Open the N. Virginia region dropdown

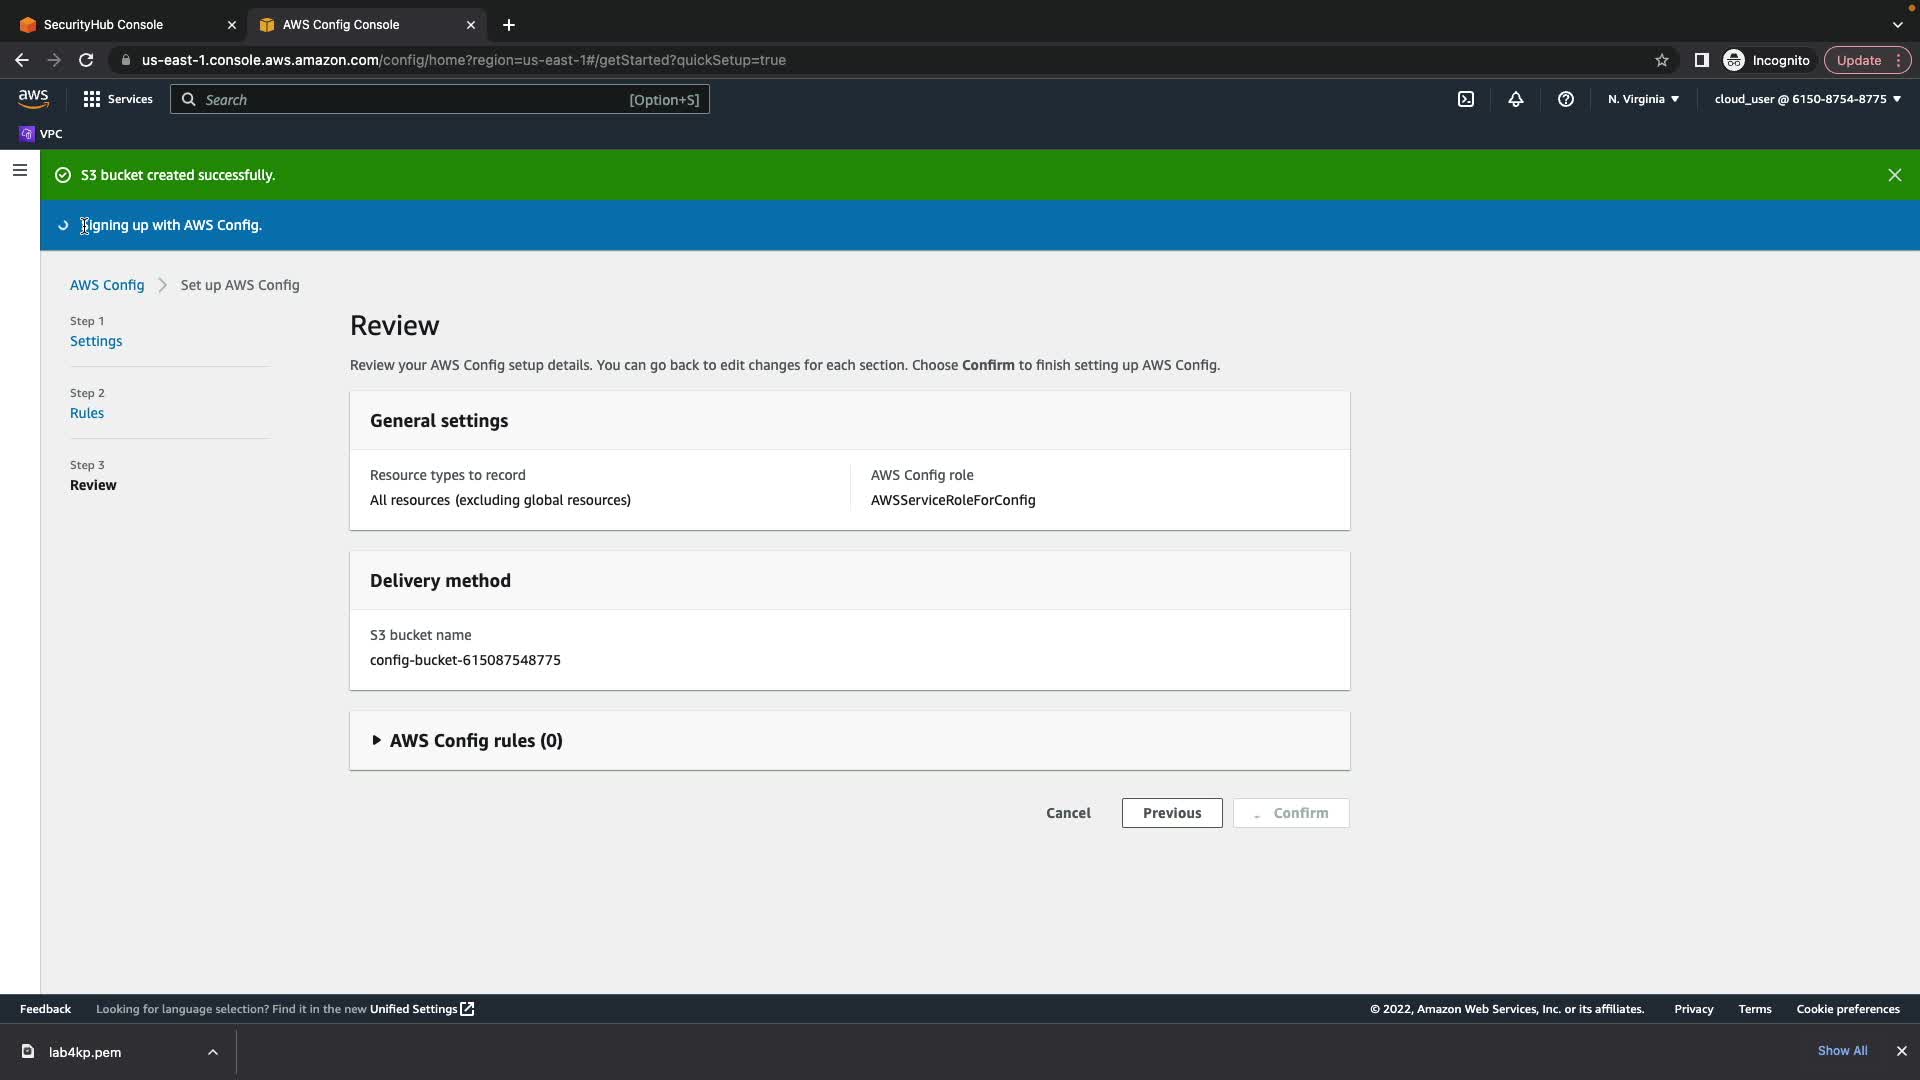pyautogui.click(x=1643, y=99)
